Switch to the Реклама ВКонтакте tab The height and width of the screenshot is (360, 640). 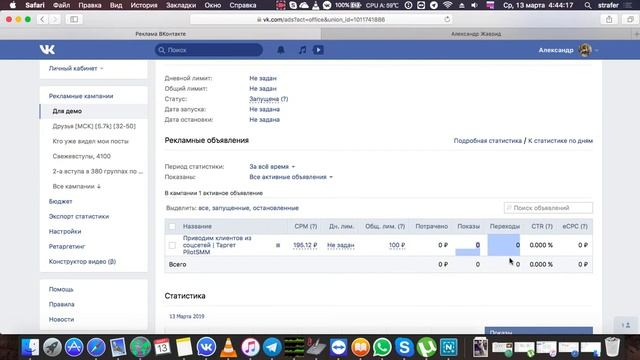[160, 34]
